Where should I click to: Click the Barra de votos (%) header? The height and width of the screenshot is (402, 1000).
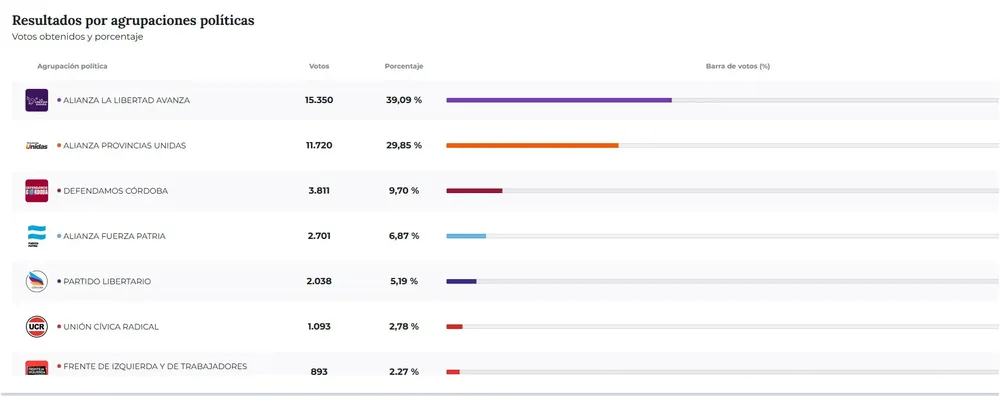737,66
